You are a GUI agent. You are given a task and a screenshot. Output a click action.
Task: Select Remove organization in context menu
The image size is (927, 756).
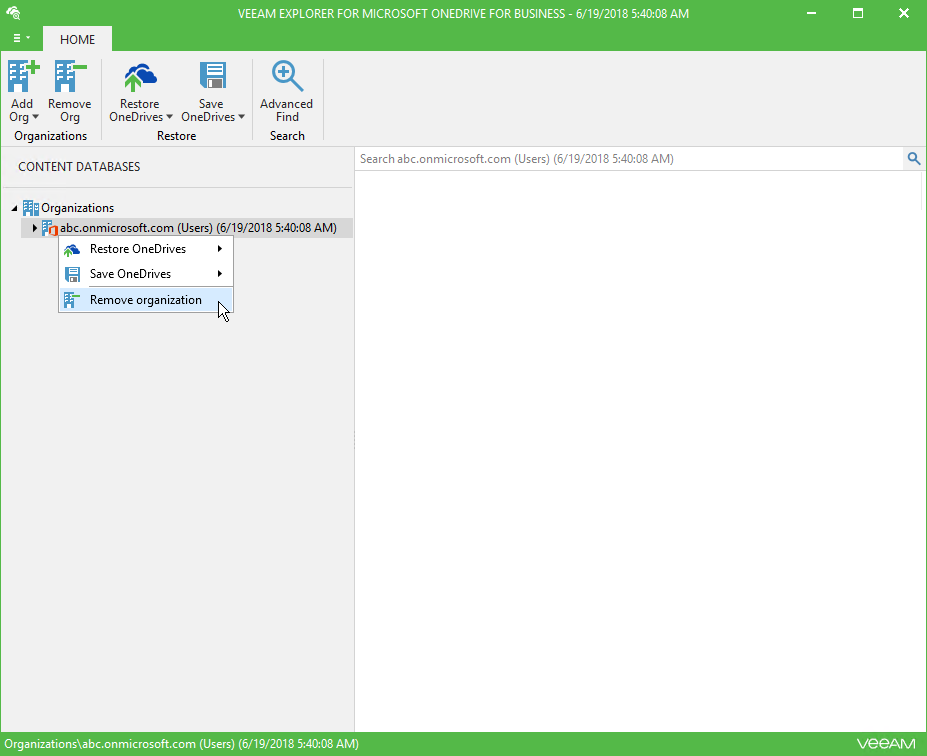[146, 300]
